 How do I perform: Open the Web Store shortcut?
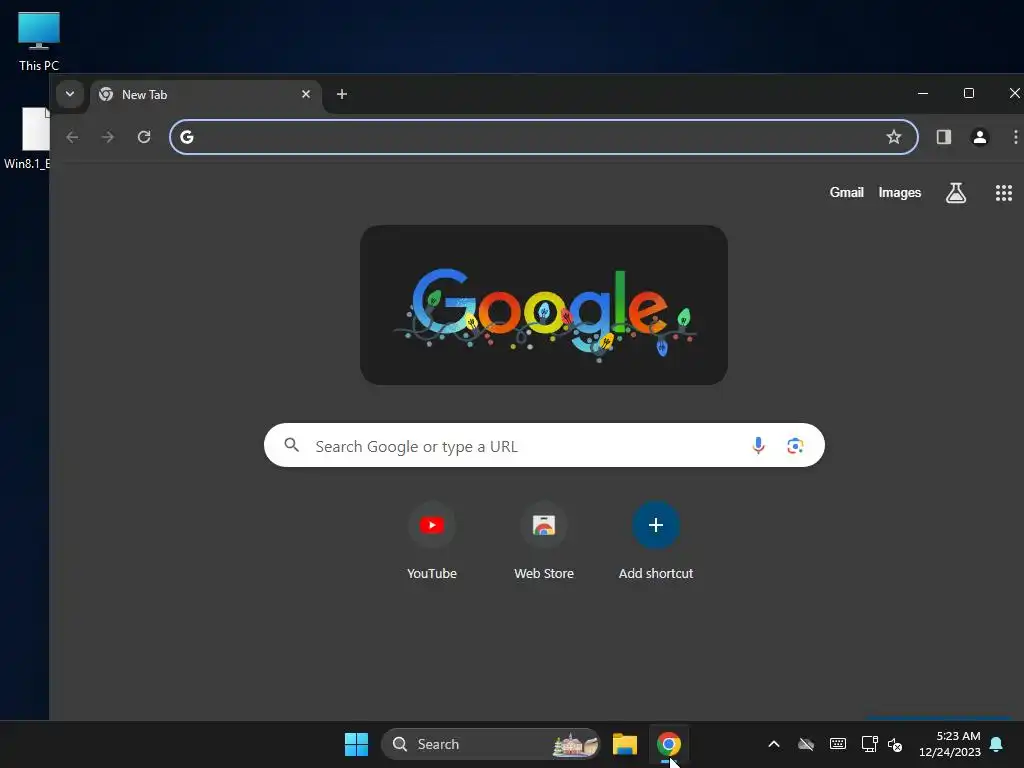[x=544, y=541]
